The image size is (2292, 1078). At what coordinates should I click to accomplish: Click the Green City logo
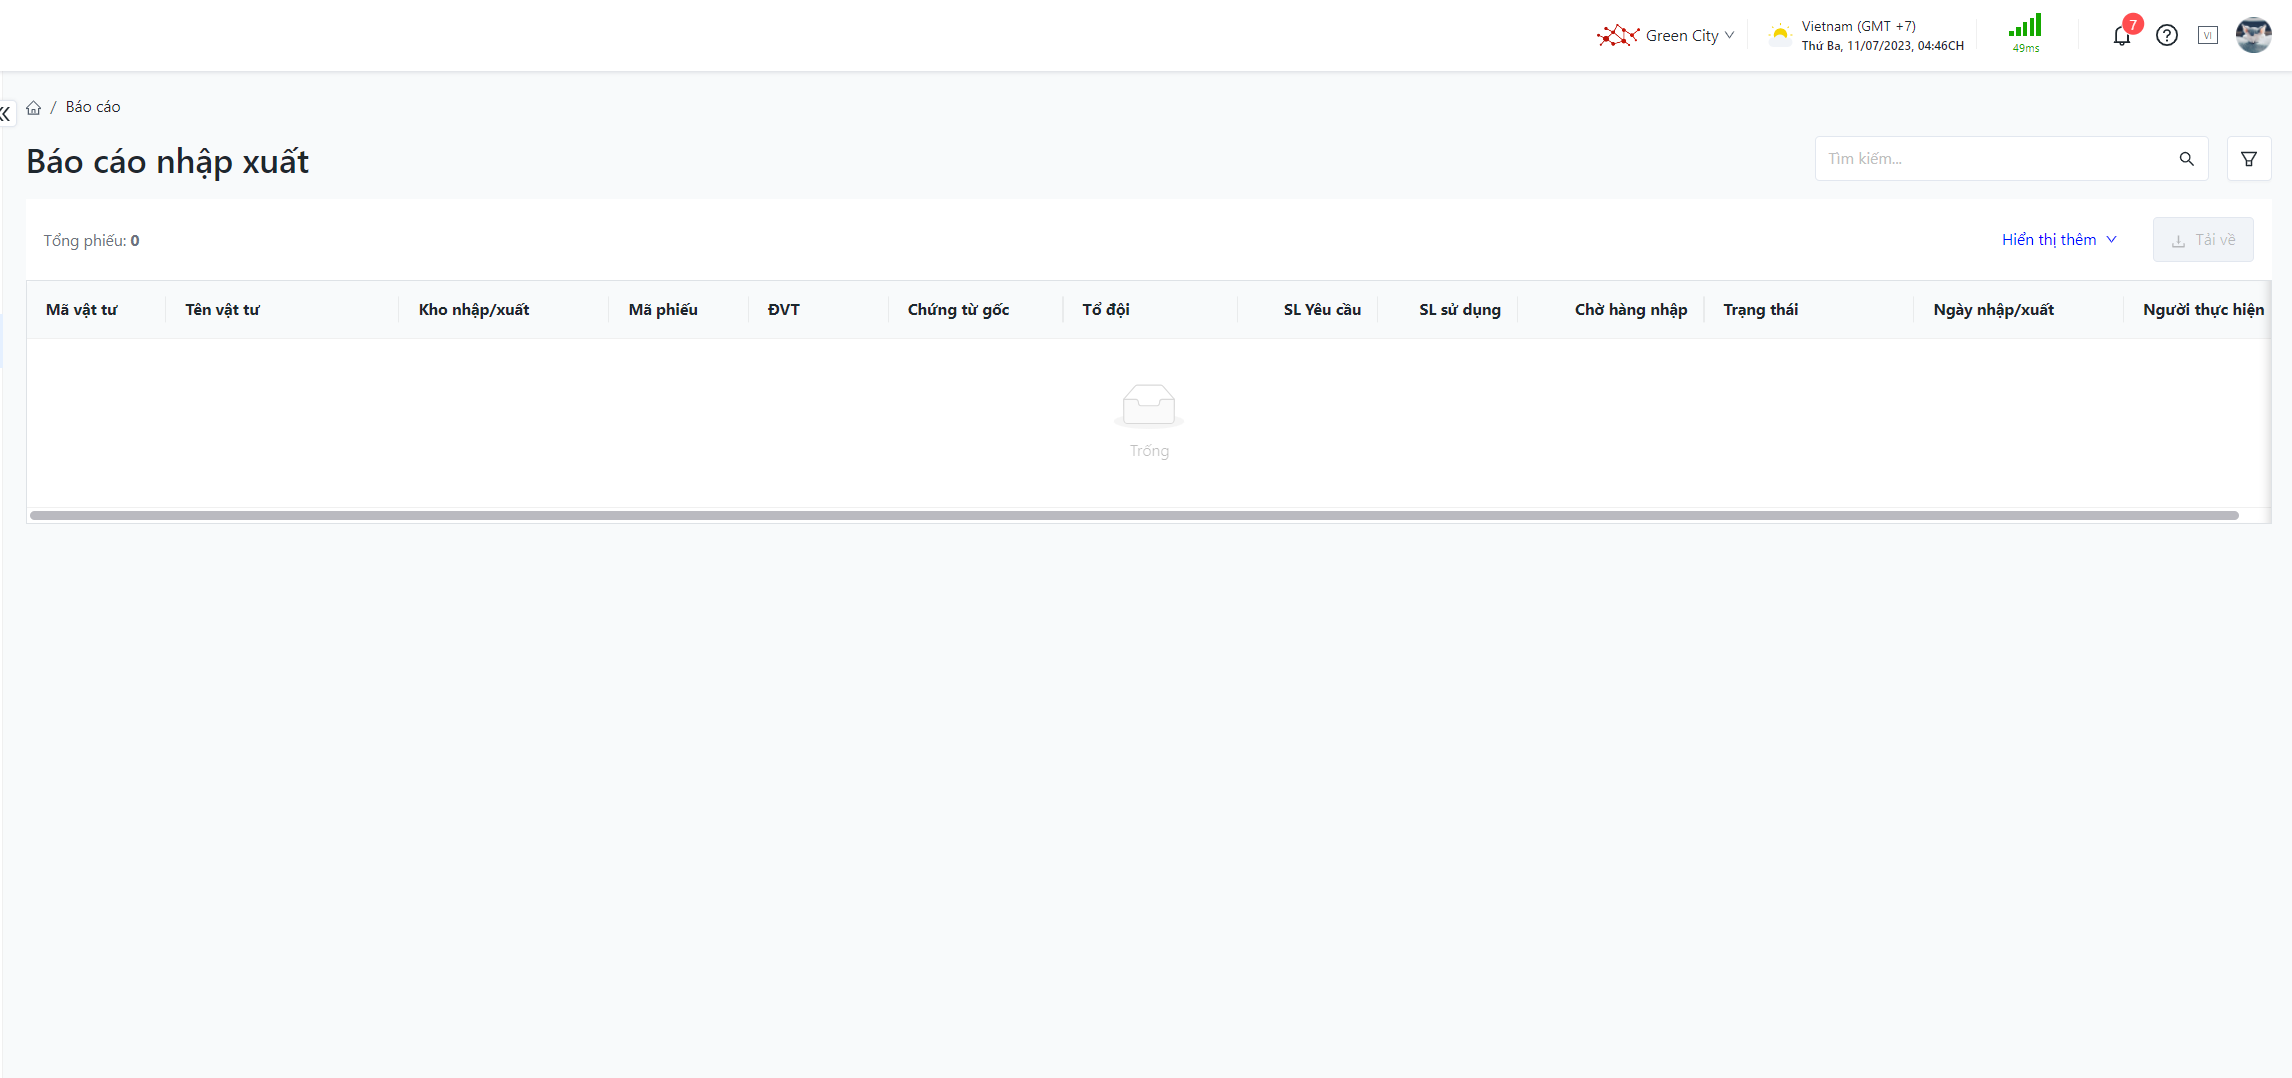coord(1618,36)
